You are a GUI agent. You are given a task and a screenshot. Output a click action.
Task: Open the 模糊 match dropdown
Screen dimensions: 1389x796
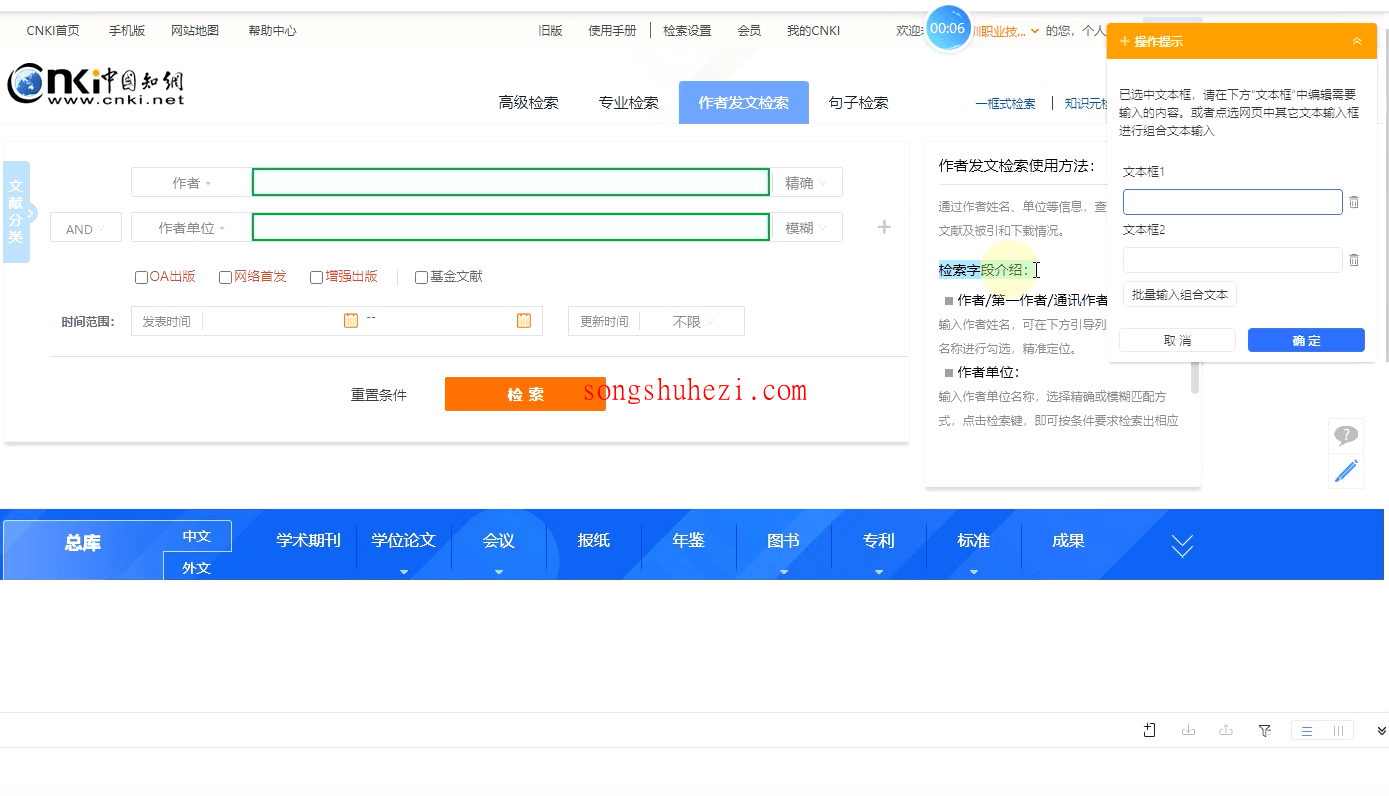[807, 228]
